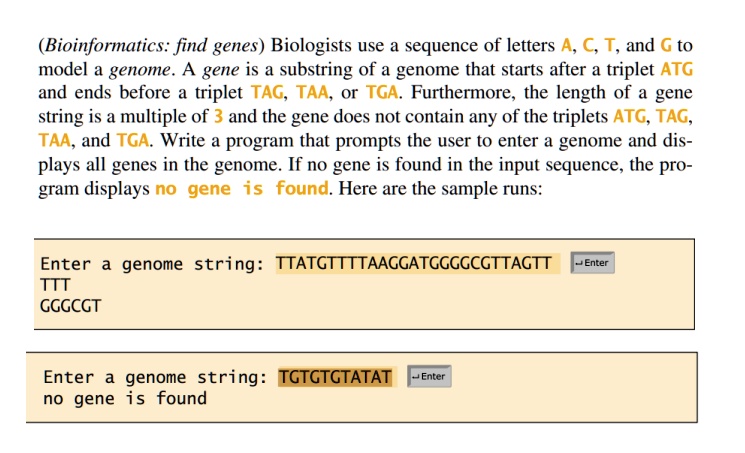Click the Enter key icon in first sample
Viewport: 745px width, 453px height.
(592, 263)
